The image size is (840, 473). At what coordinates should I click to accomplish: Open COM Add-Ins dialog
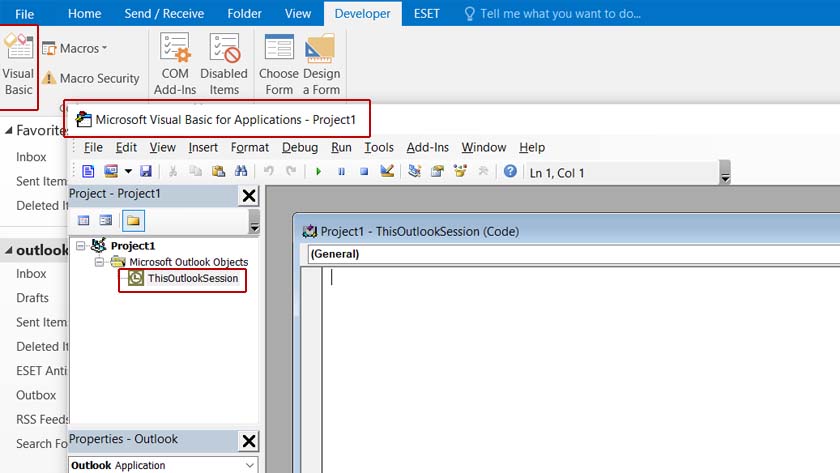tap(175, 64)
